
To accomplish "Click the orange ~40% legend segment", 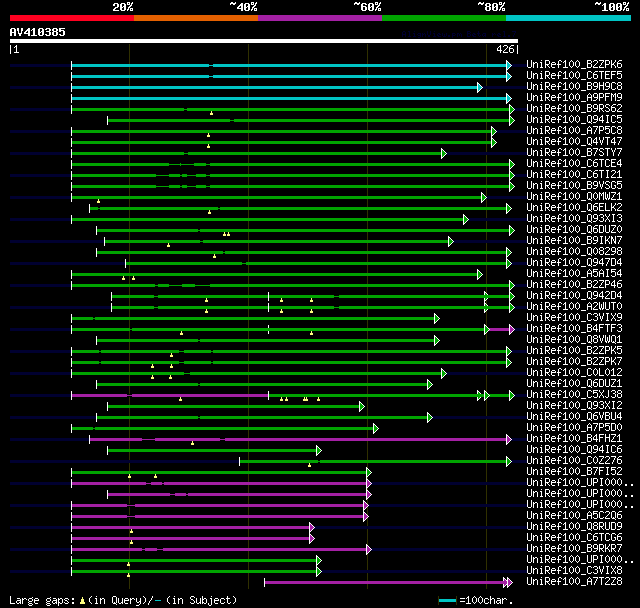I will point(196,18).
